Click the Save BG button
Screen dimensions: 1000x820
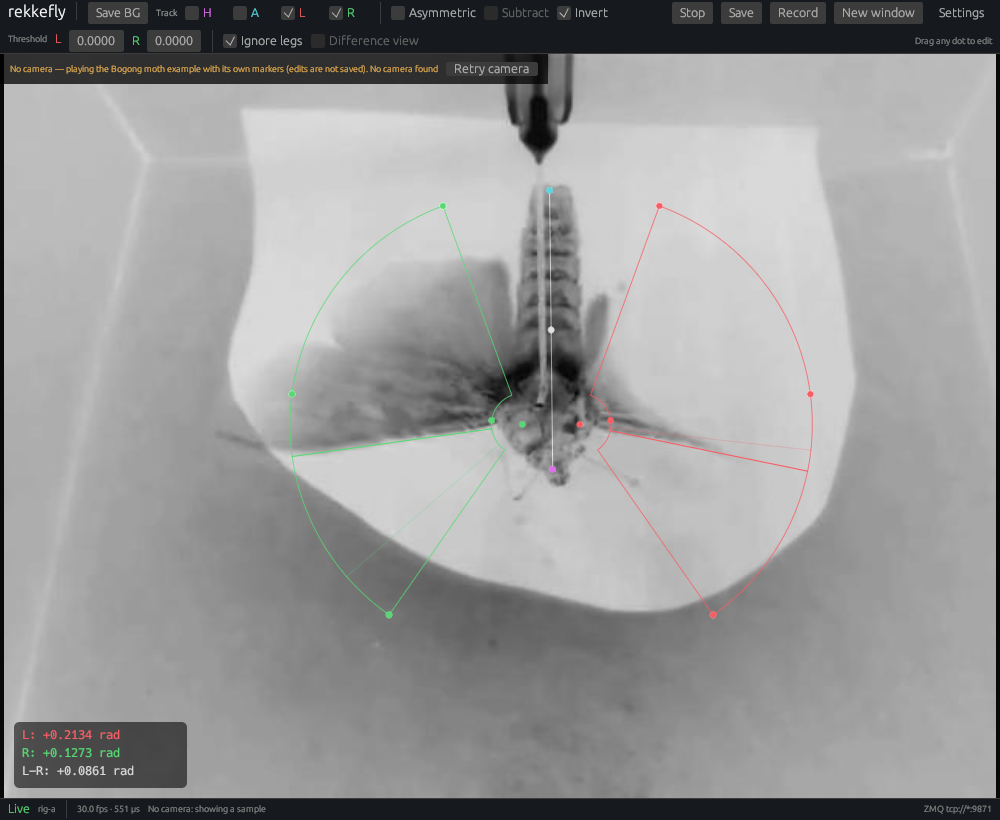(x=118, y=13)
